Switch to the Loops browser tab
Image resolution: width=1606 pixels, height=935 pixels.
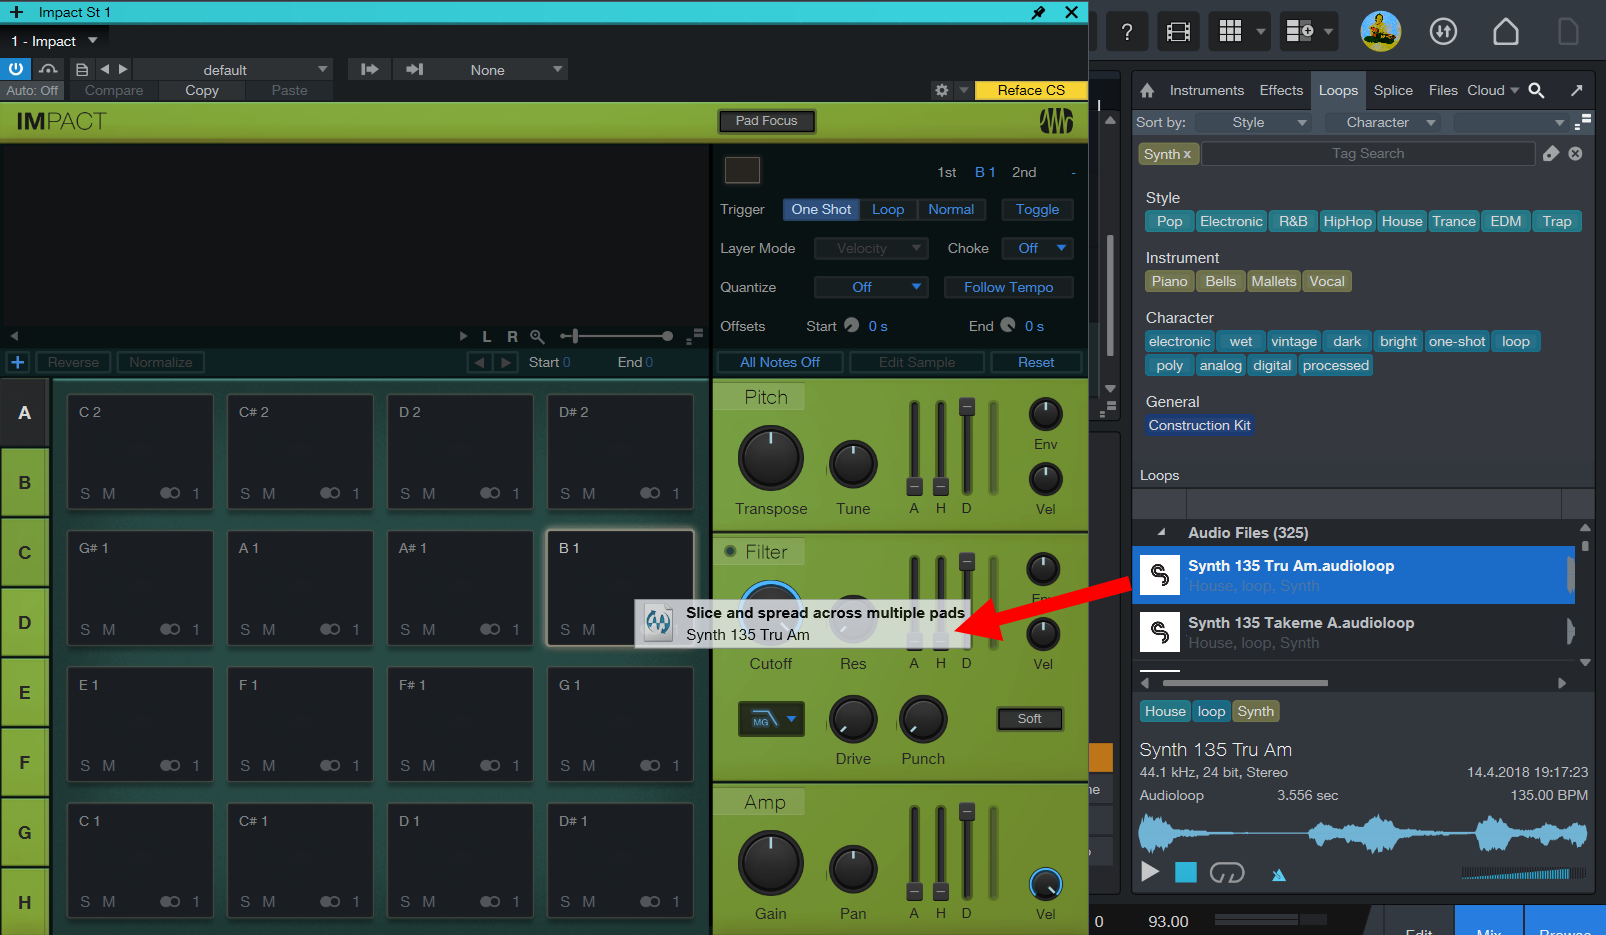(1338, 90)
